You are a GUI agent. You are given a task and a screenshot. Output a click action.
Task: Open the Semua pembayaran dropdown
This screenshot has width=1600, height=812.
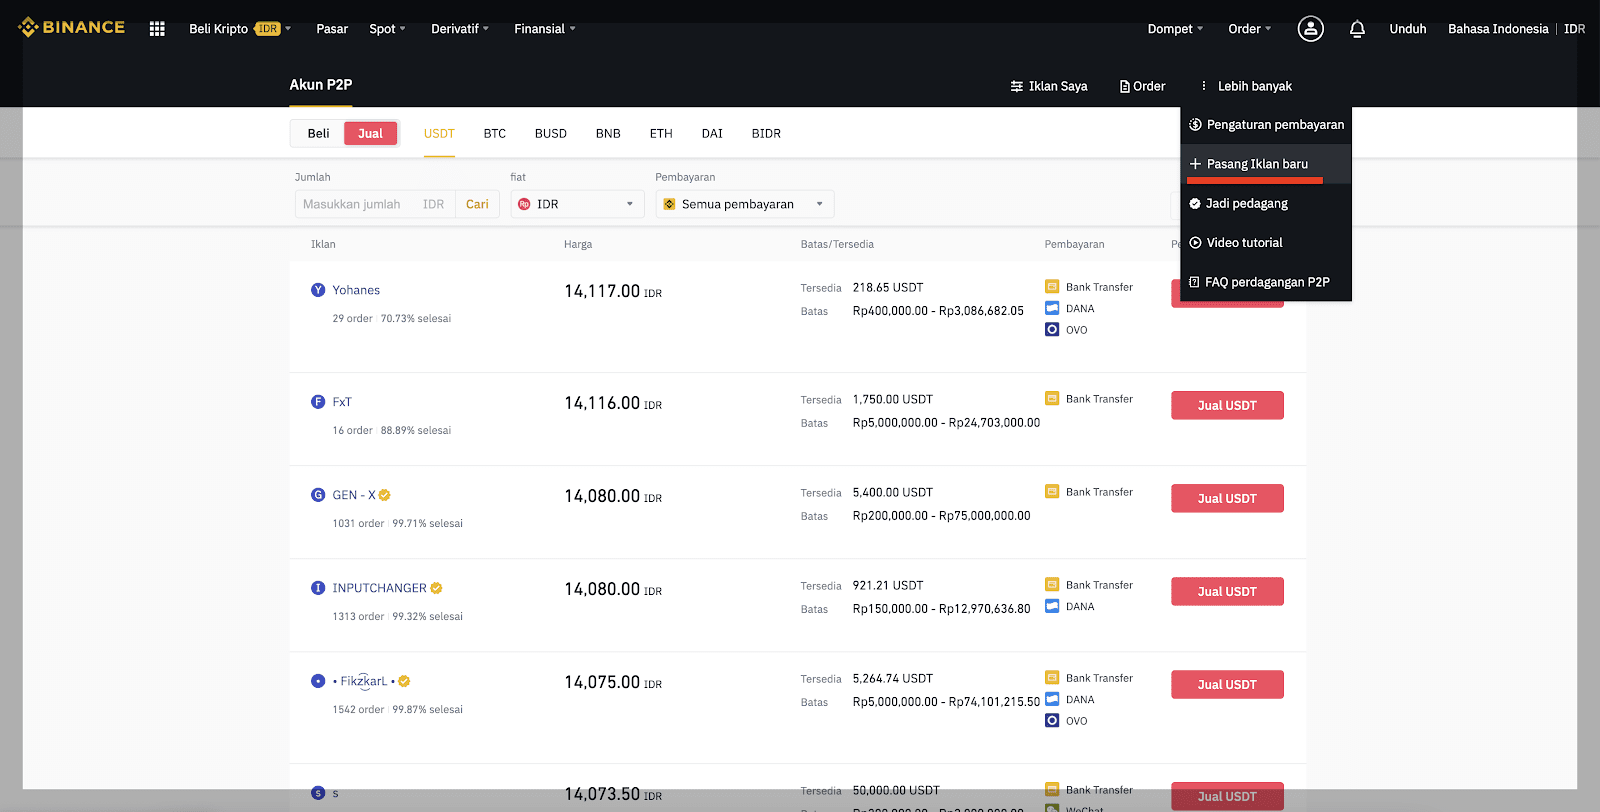[x=745, y=204]
